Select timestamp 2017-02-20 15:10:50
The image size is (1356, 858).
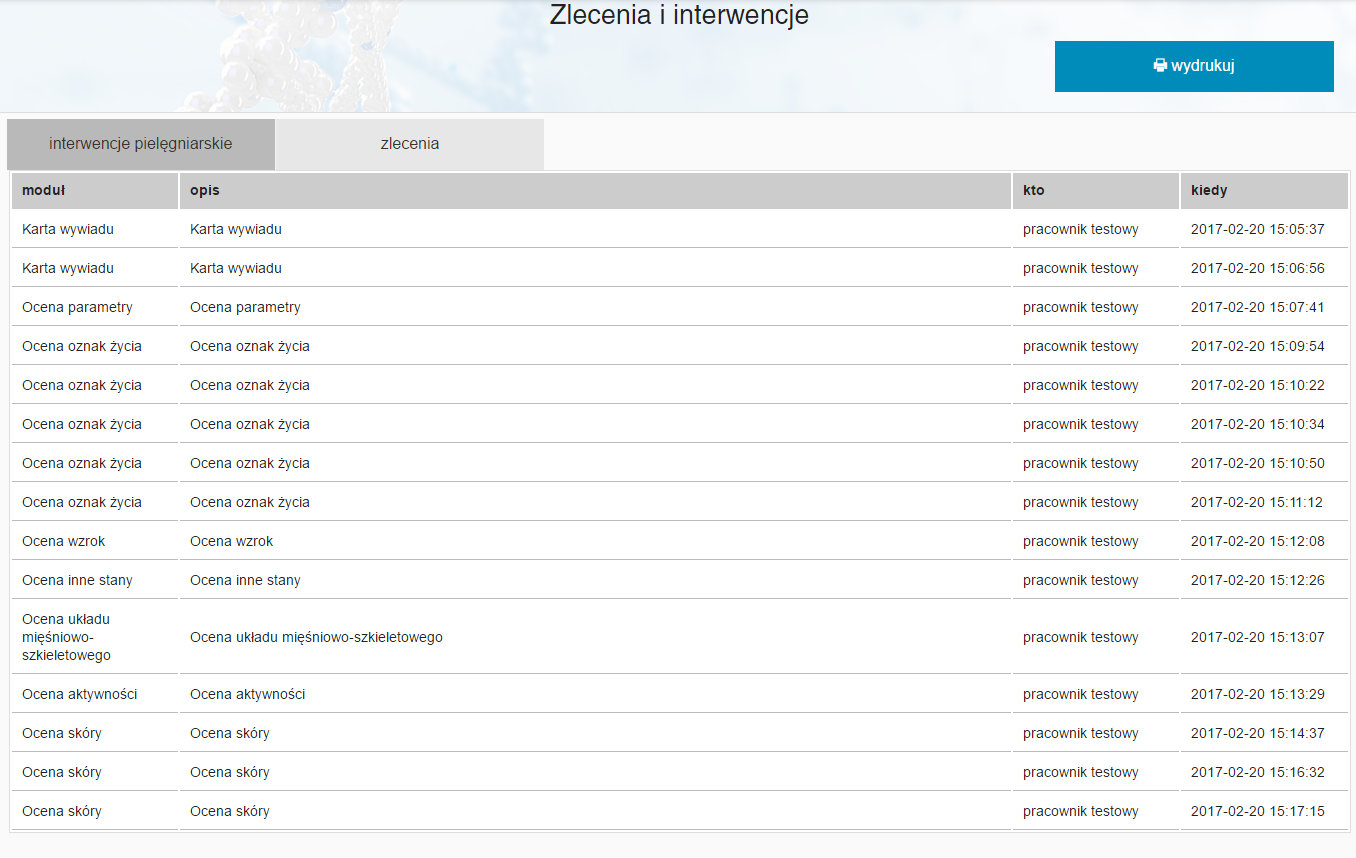coord(1257,463)
